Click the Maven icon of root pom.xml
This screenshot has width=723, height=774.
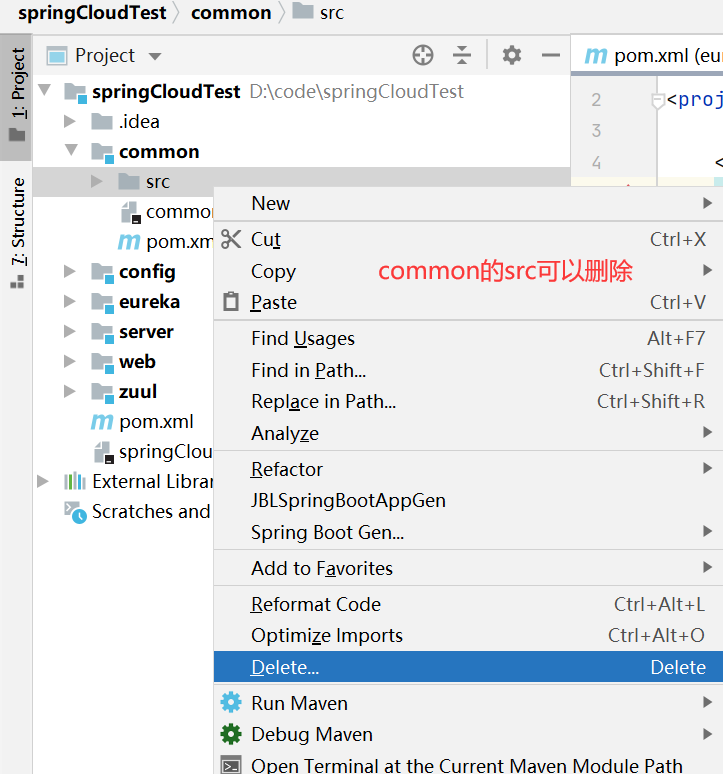(102, 422)
